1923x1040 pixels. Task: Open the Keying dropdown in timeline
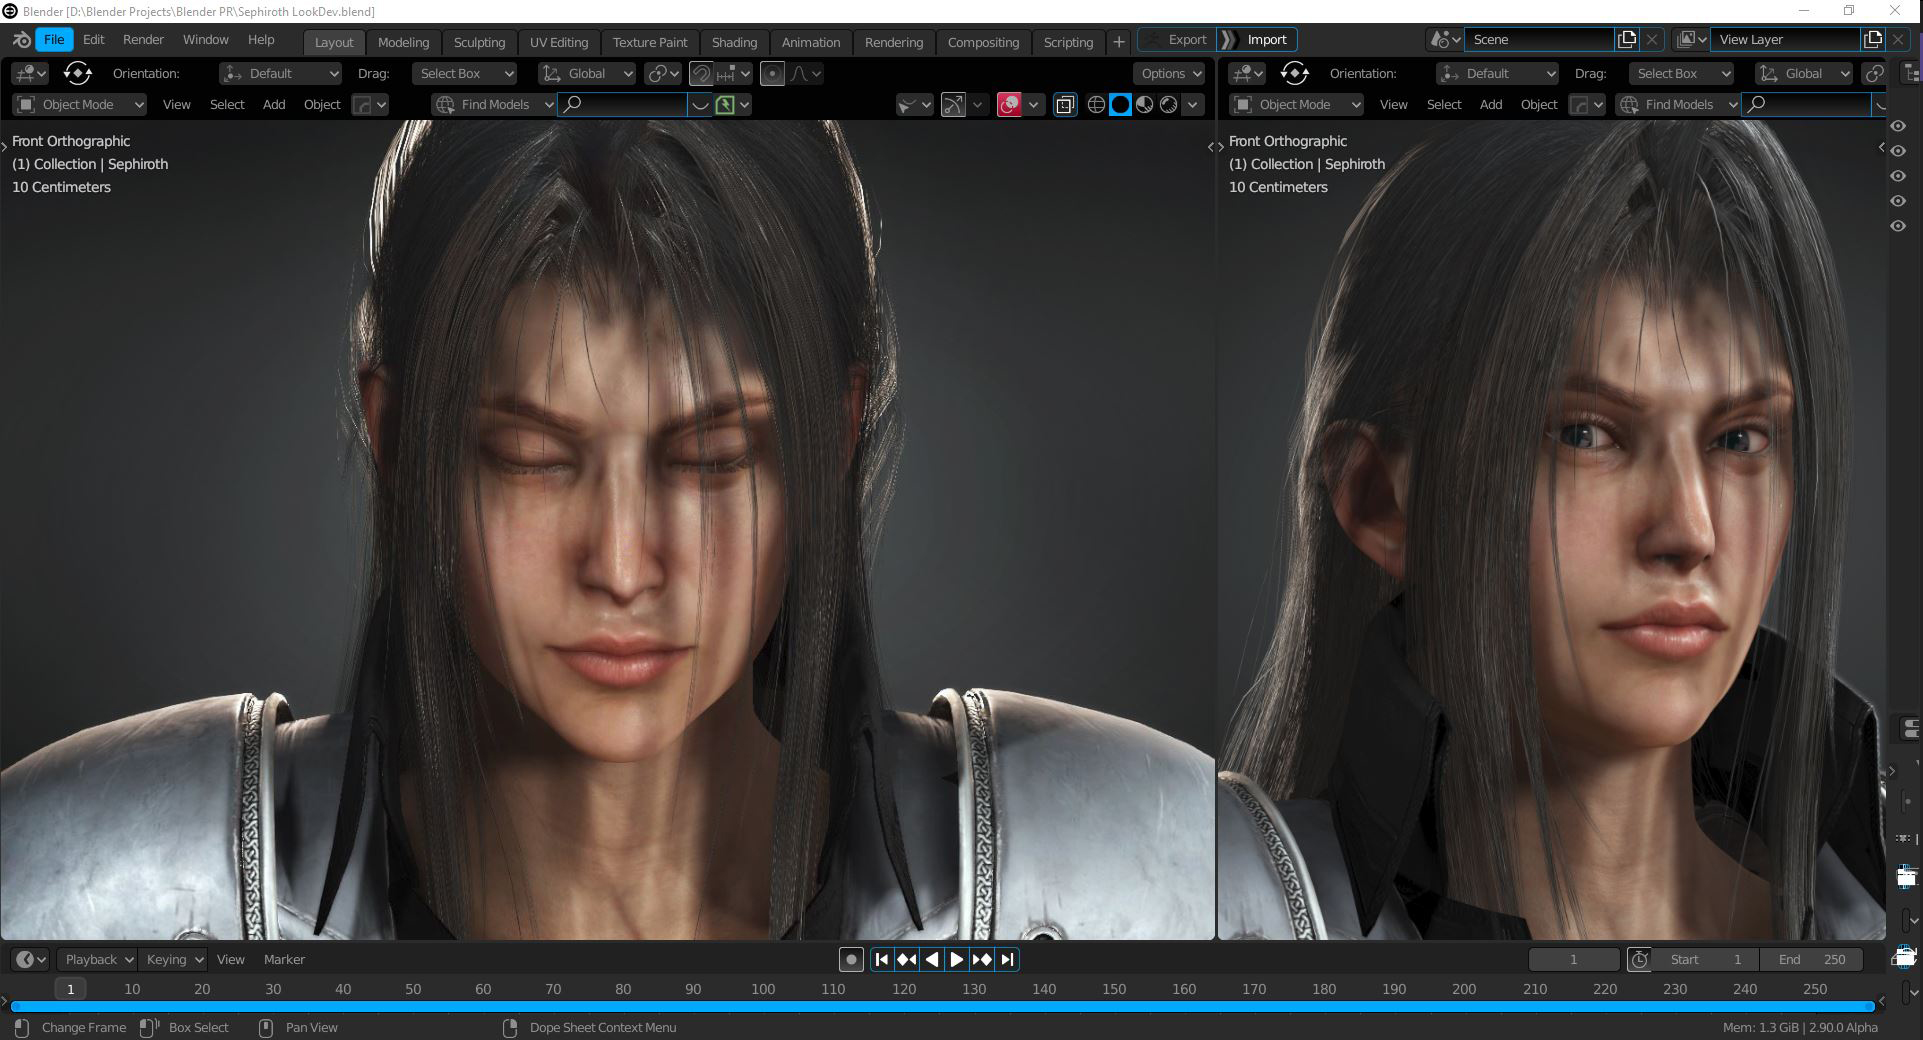click(173, 960)
